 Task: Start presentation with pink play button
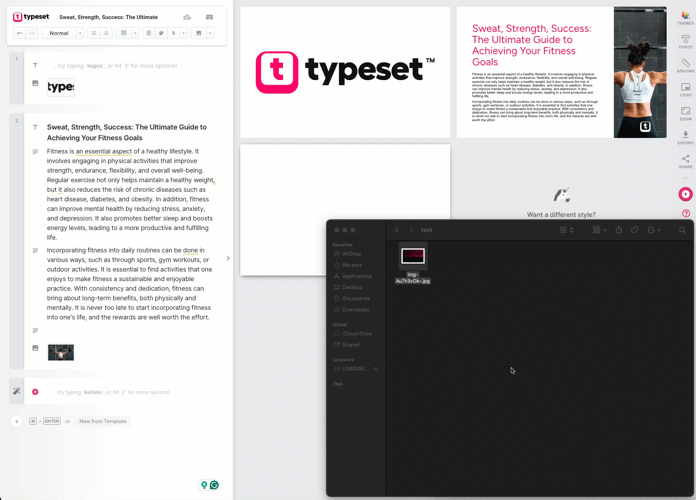tap(685, 194)
